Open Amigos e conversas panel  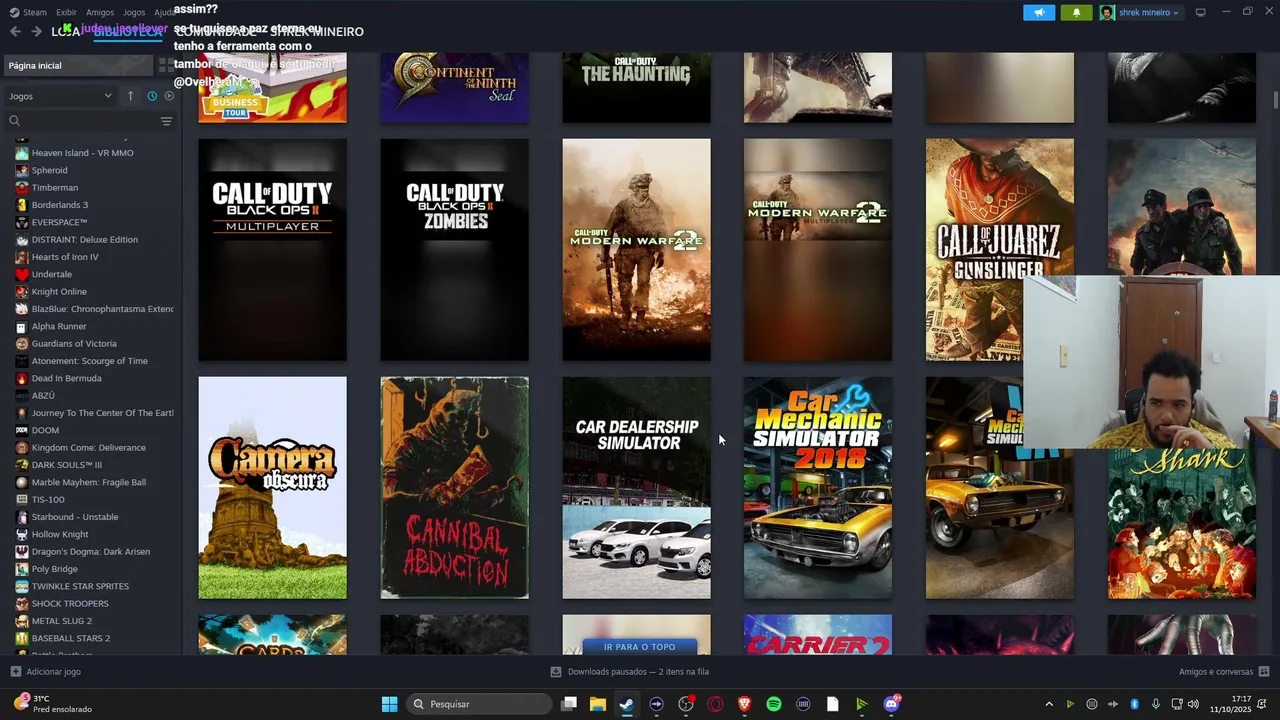(1224, 672)
